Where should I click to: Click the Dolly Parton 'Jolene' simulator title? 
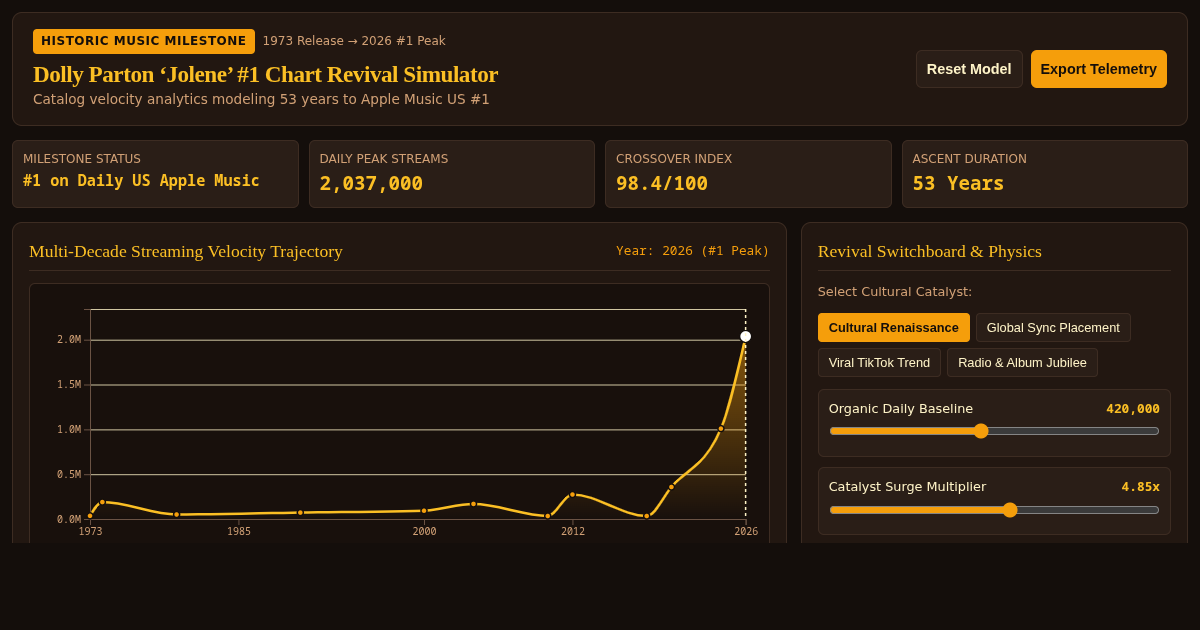(265, 74)
